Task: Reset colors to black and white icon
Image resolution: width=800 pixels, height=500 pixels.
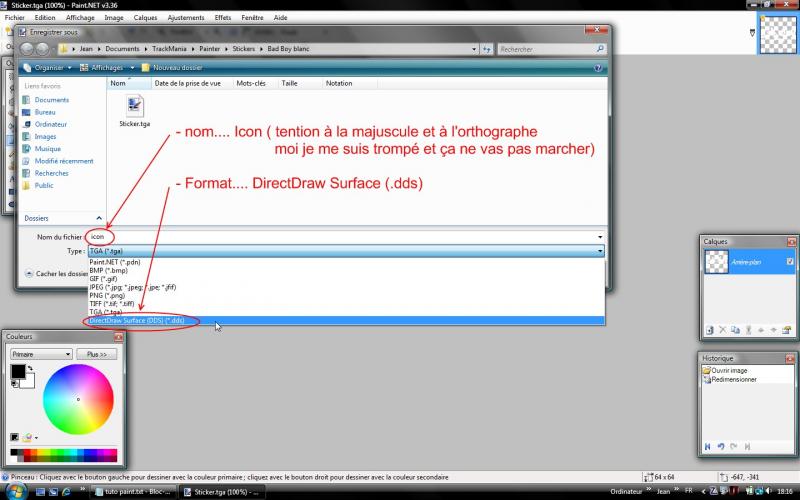Action: click(x=15, y=384)
